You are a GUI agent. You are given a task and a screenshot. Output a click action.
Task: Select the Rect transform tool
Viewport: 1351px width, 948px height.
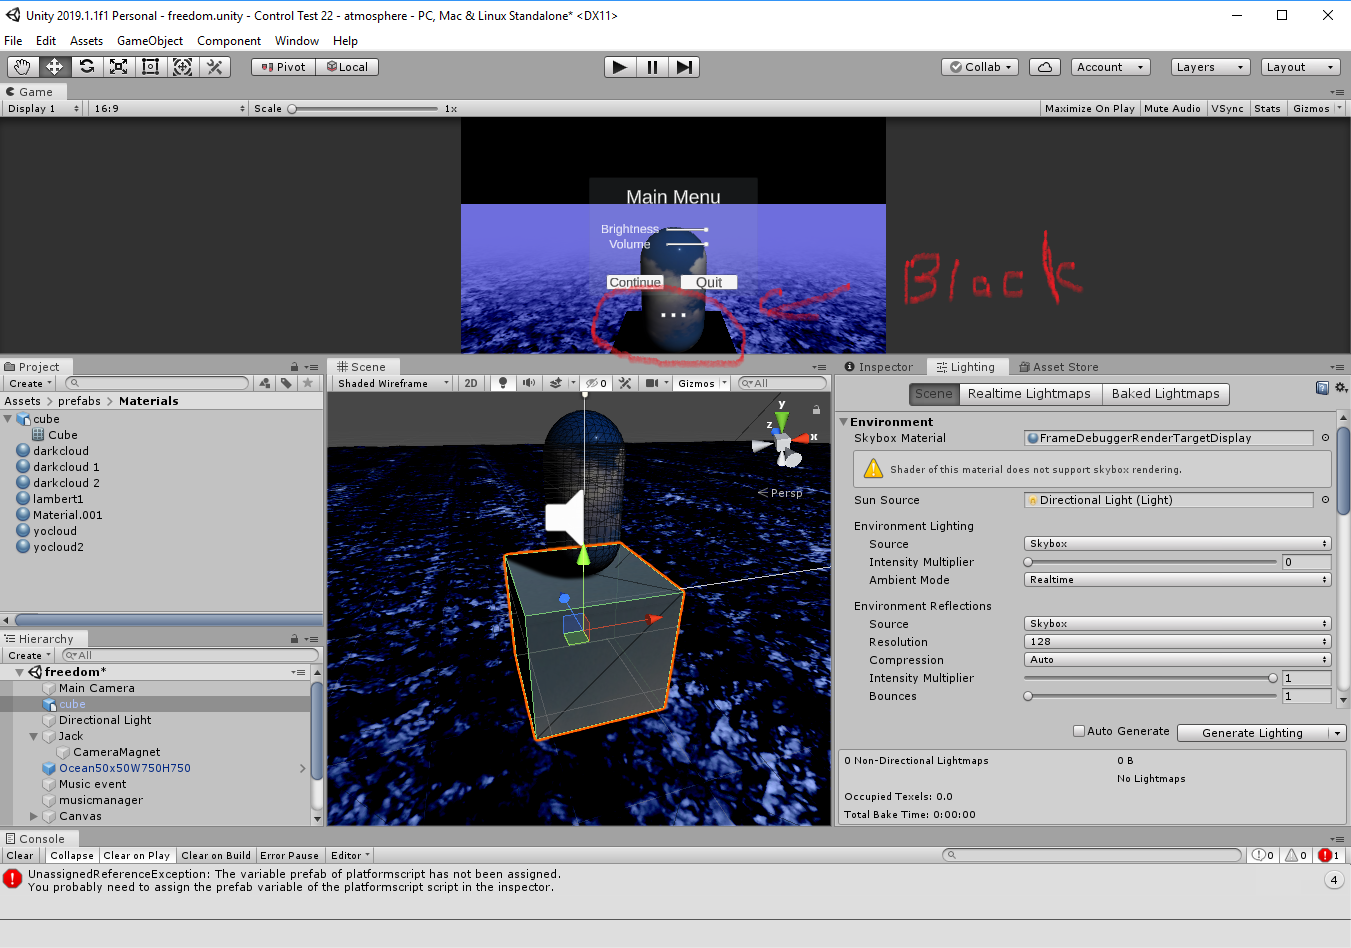click(x=150, y=67)
